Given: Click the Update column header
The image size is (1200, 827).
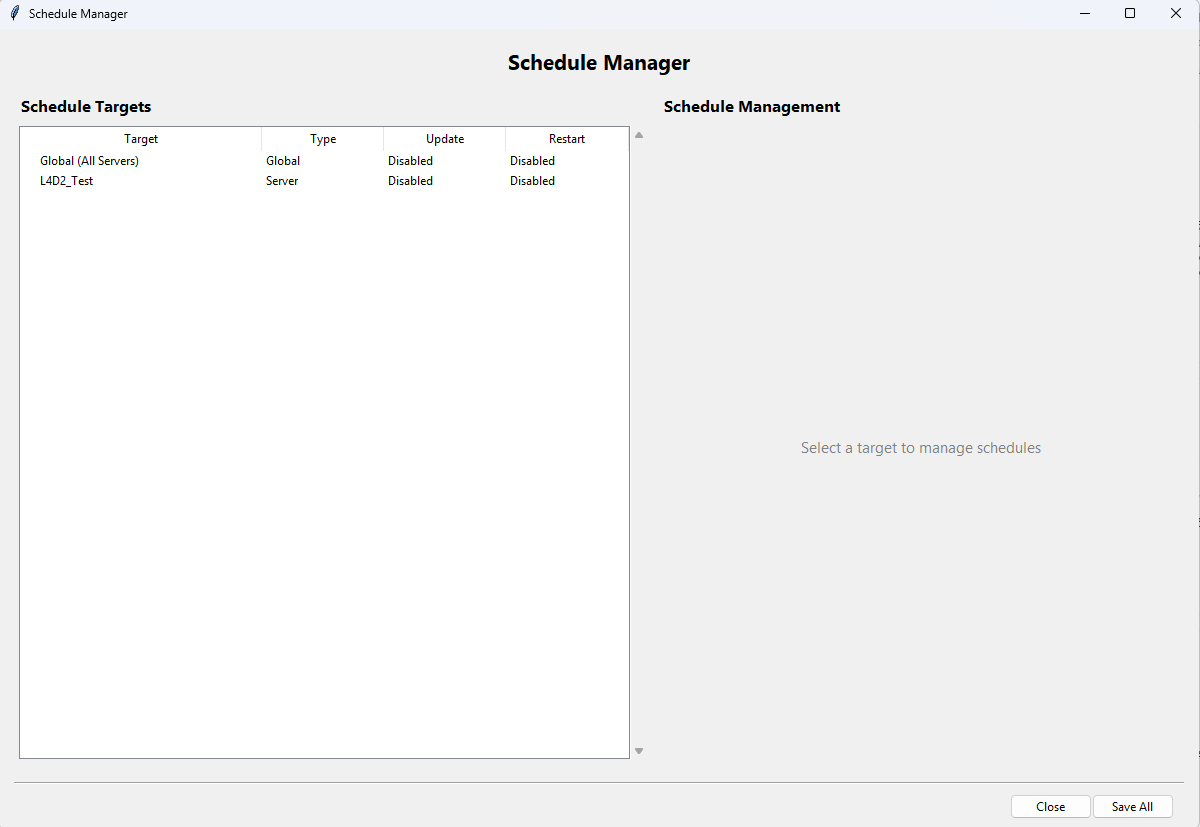Looking at the screenshot, I should [445, 139].
